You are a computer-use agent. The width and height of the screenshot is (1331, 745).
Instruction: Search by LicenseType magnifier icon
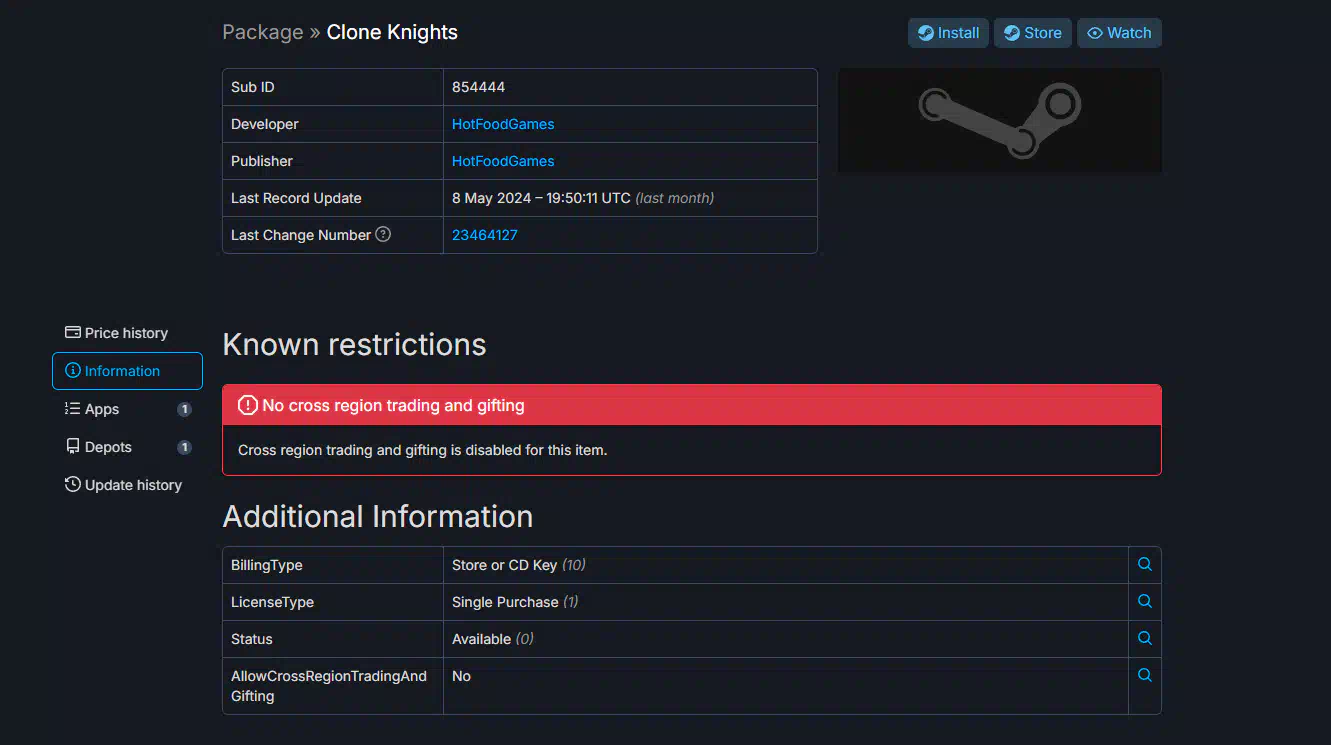(x=1145, y=601)
